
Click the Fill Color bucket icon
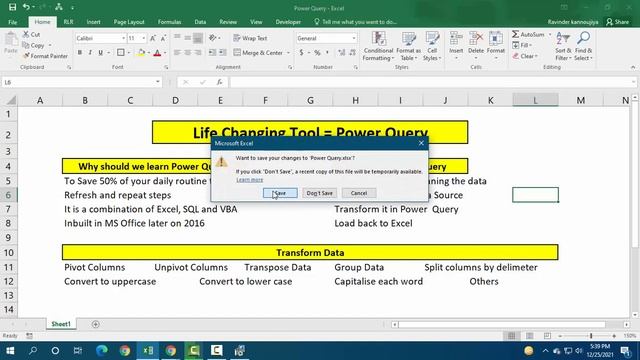click(141, 52)
